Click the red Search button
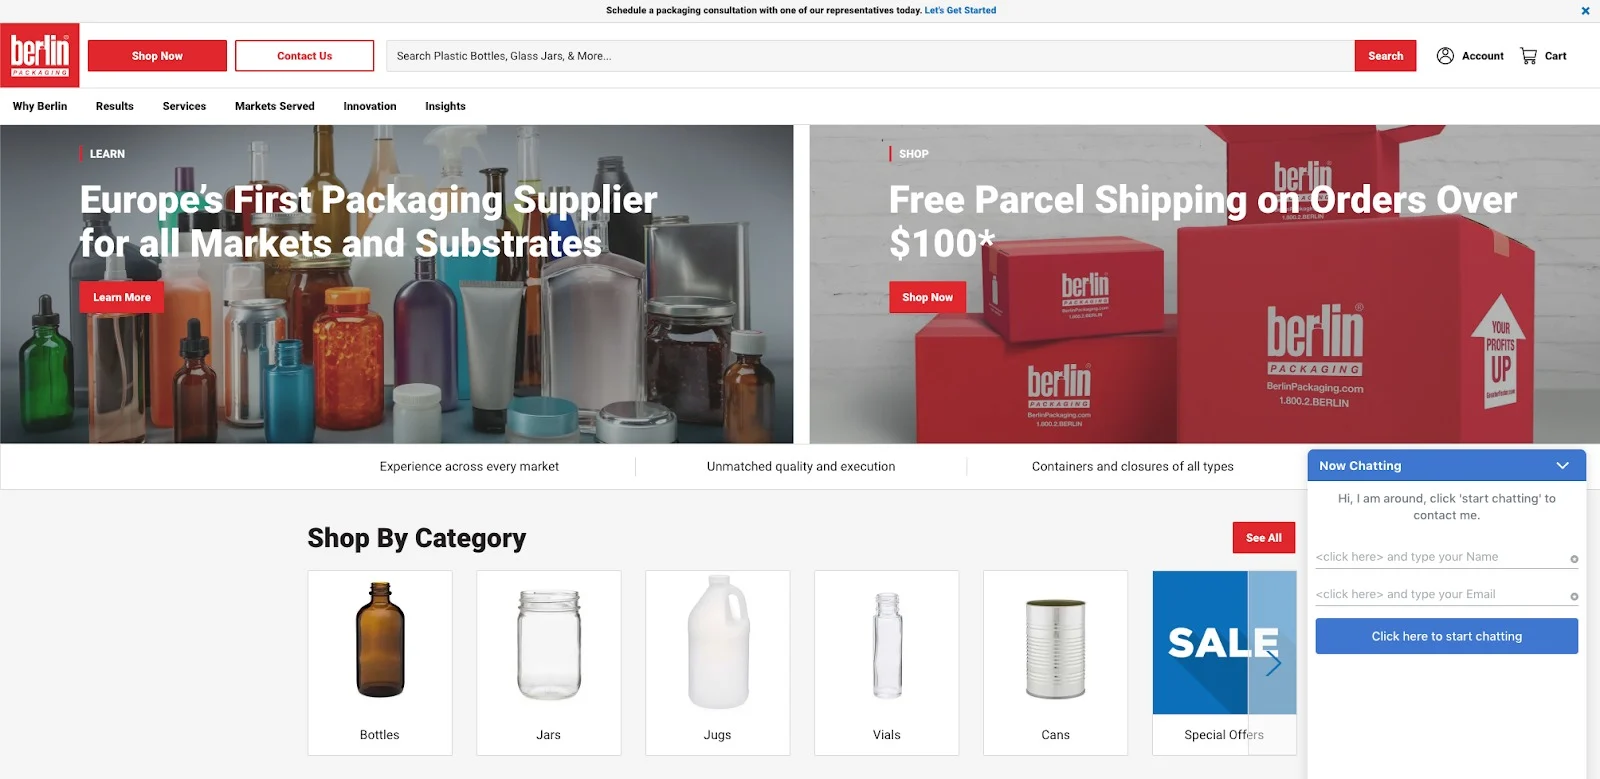 [x=1385, y=56]
